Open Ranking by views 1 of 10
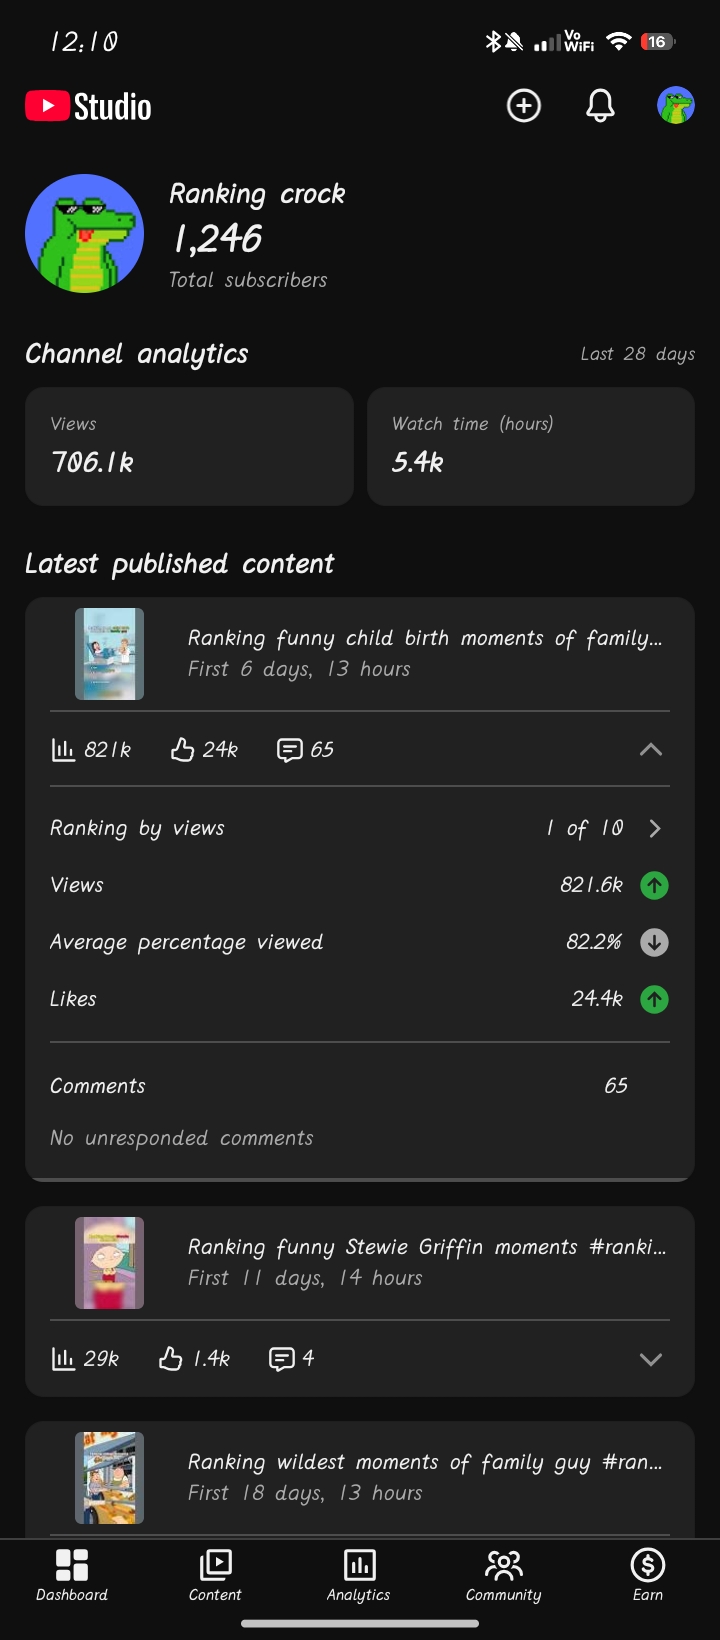This screenshot has height=1640, width=720. click(x=360, y=828)
